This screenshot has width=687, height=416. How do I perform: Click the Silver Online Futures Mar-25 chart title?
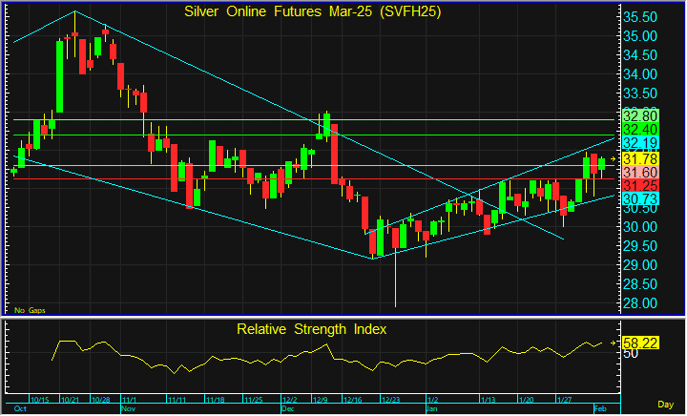click(312, 11)
